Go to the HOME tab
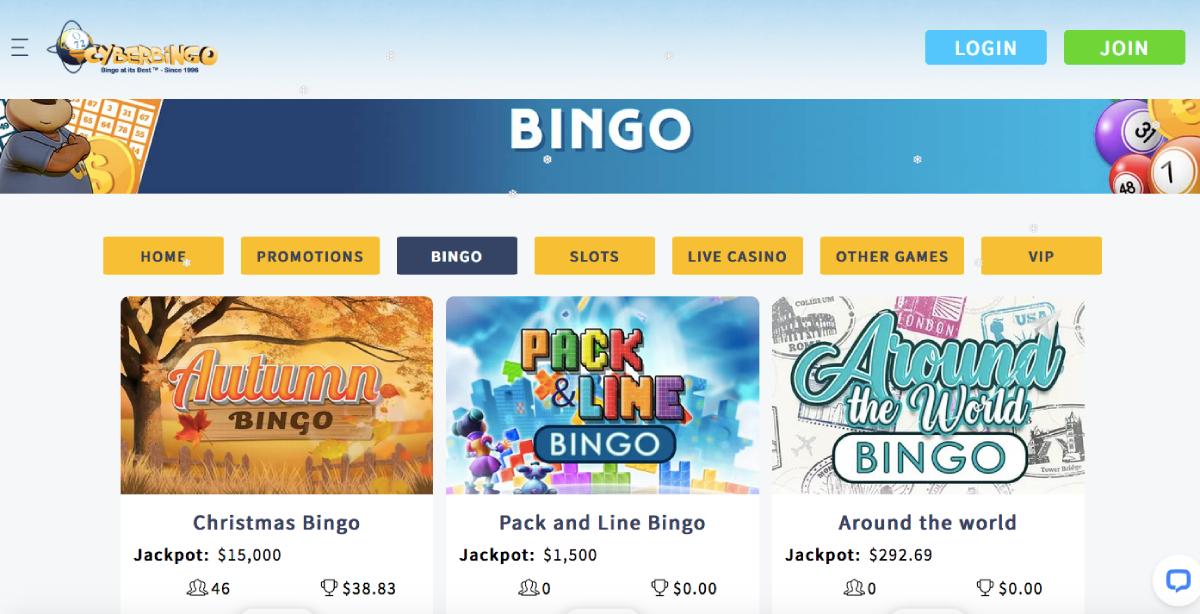This screenshot has width=1200, height=614. [163, 256]
